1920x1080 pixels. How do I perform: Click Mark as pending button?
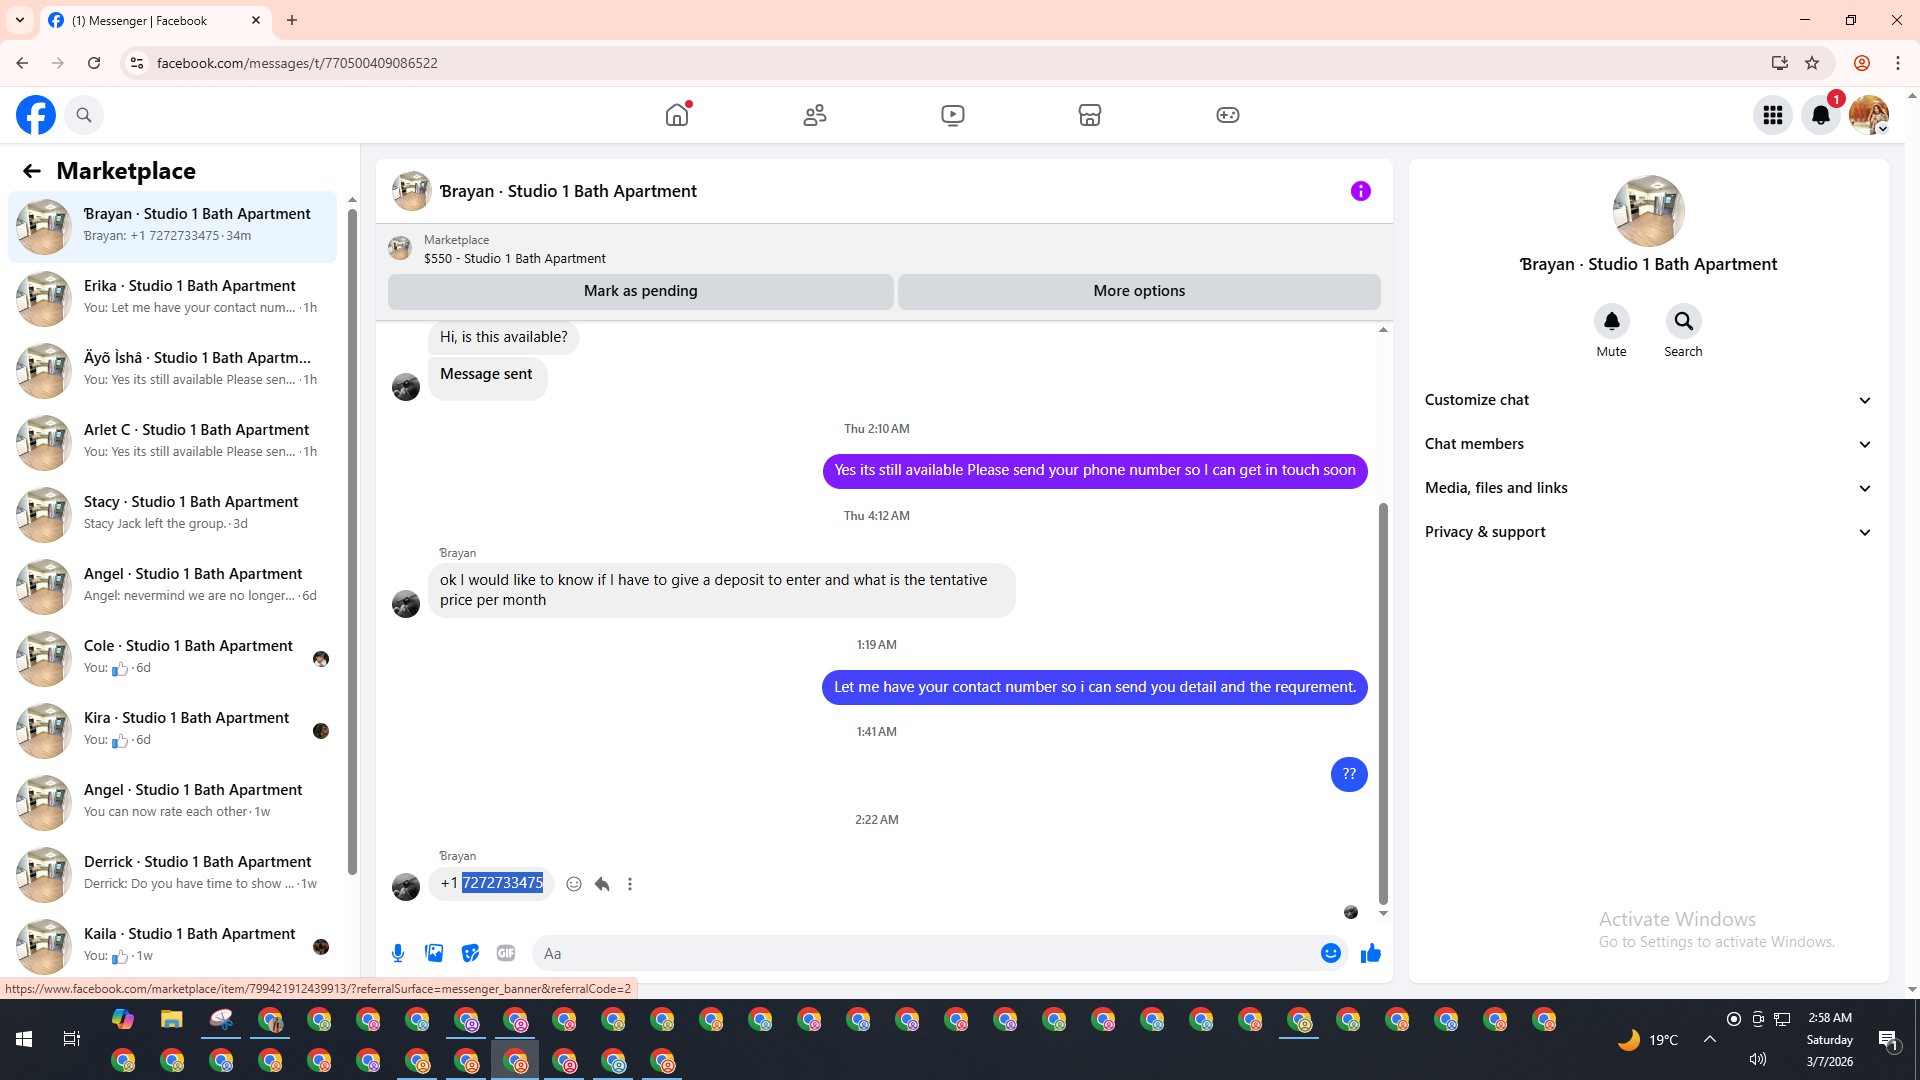click(640, 291)
